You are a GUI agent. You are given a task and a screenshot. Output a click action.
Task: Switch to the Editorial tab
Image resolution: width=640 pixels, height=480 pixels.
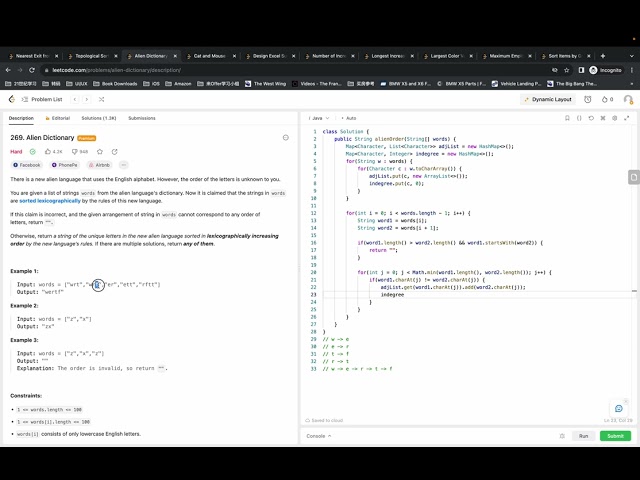pos(58,118)
